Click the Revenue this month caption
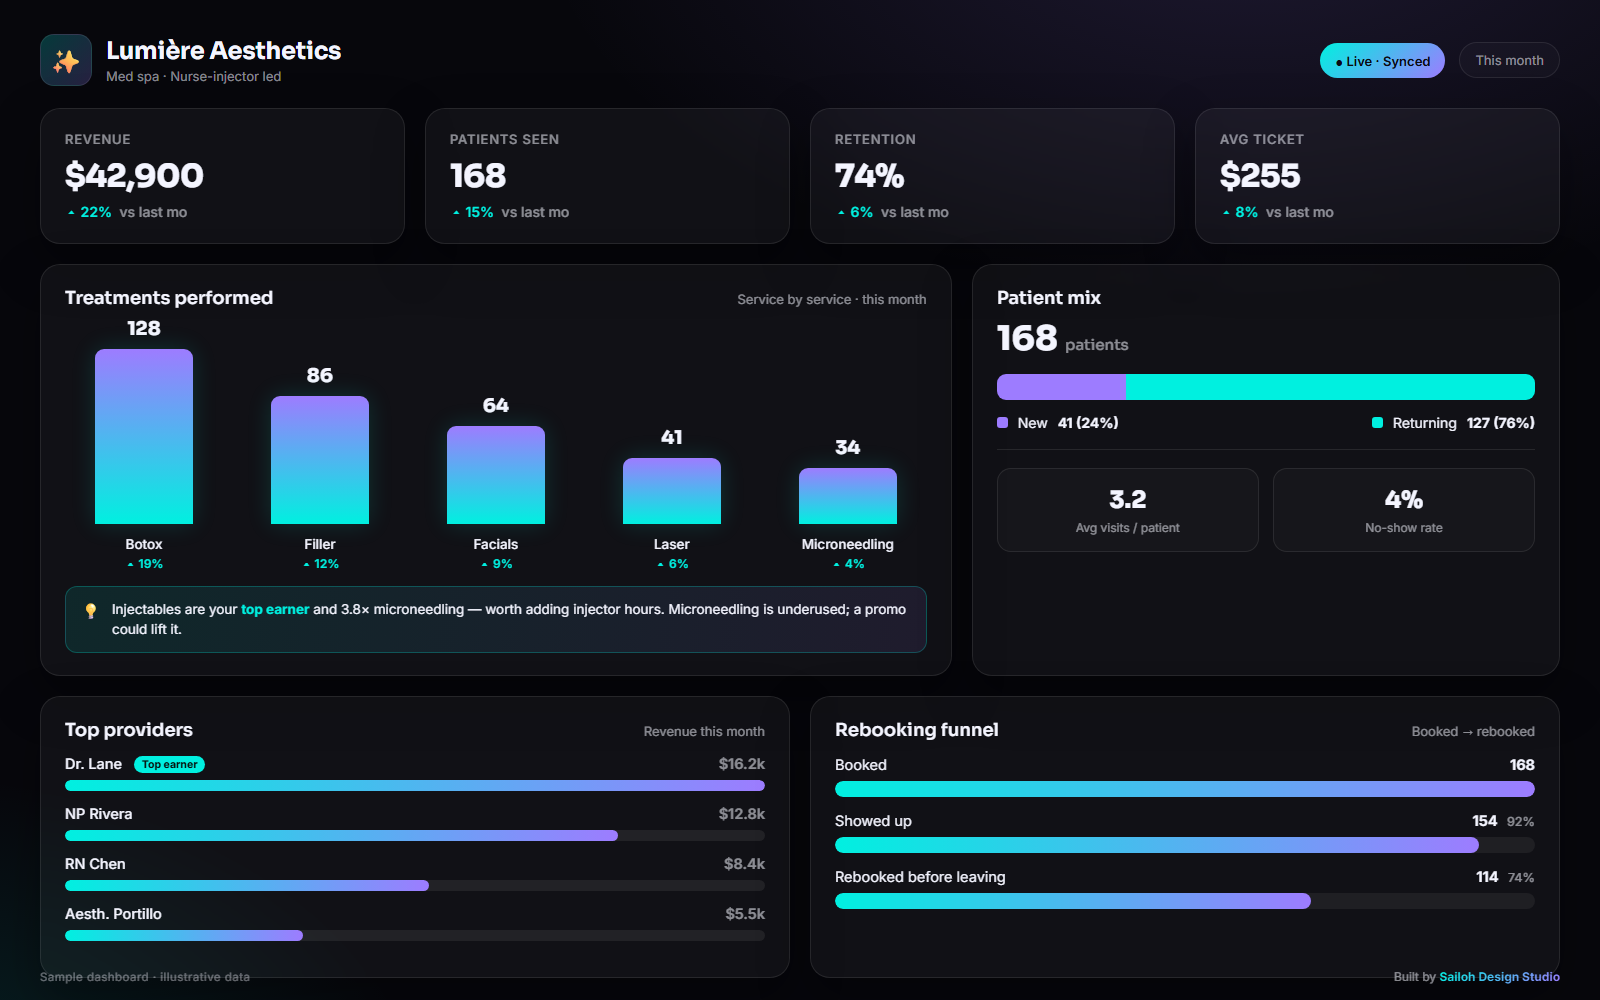The width and height of the screenshot is (1600, 1000). pos(704,731)
